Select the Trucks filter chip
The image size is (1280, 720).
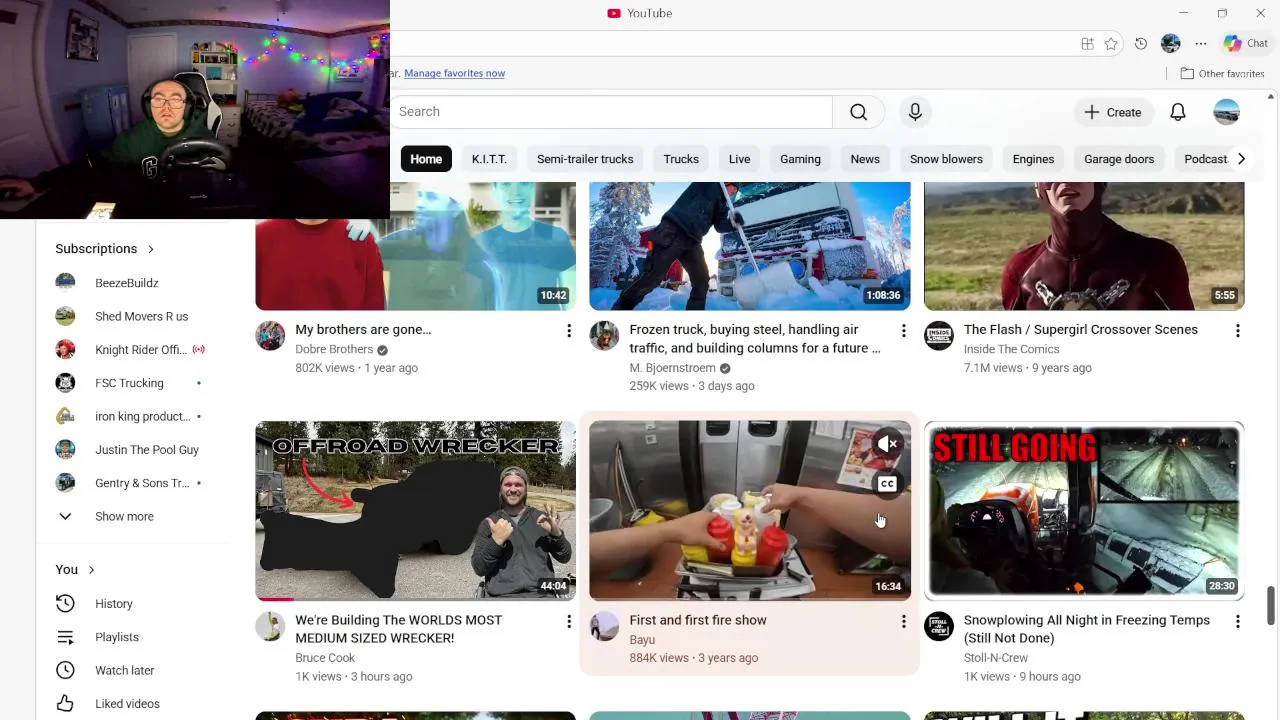681,159
